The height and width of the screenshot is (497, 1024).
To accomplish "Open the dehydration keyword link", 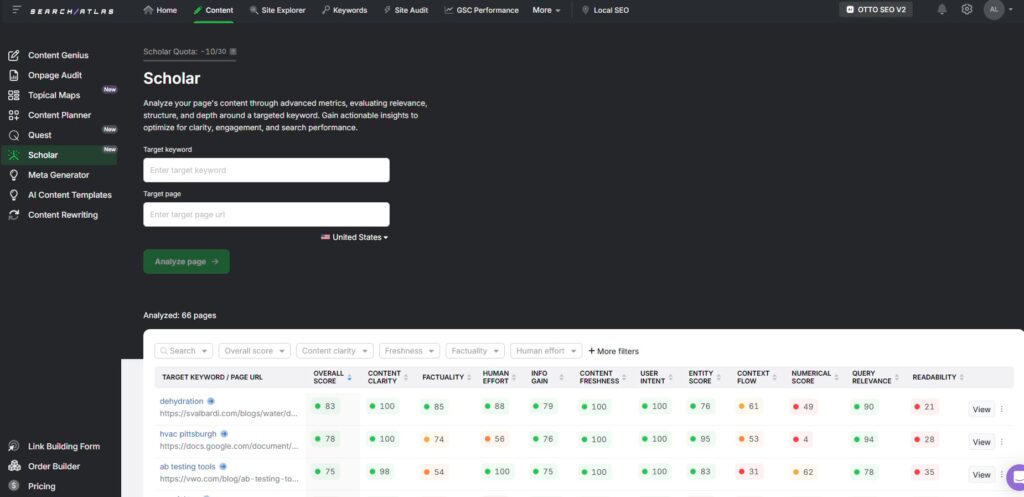I will [182, 401].
